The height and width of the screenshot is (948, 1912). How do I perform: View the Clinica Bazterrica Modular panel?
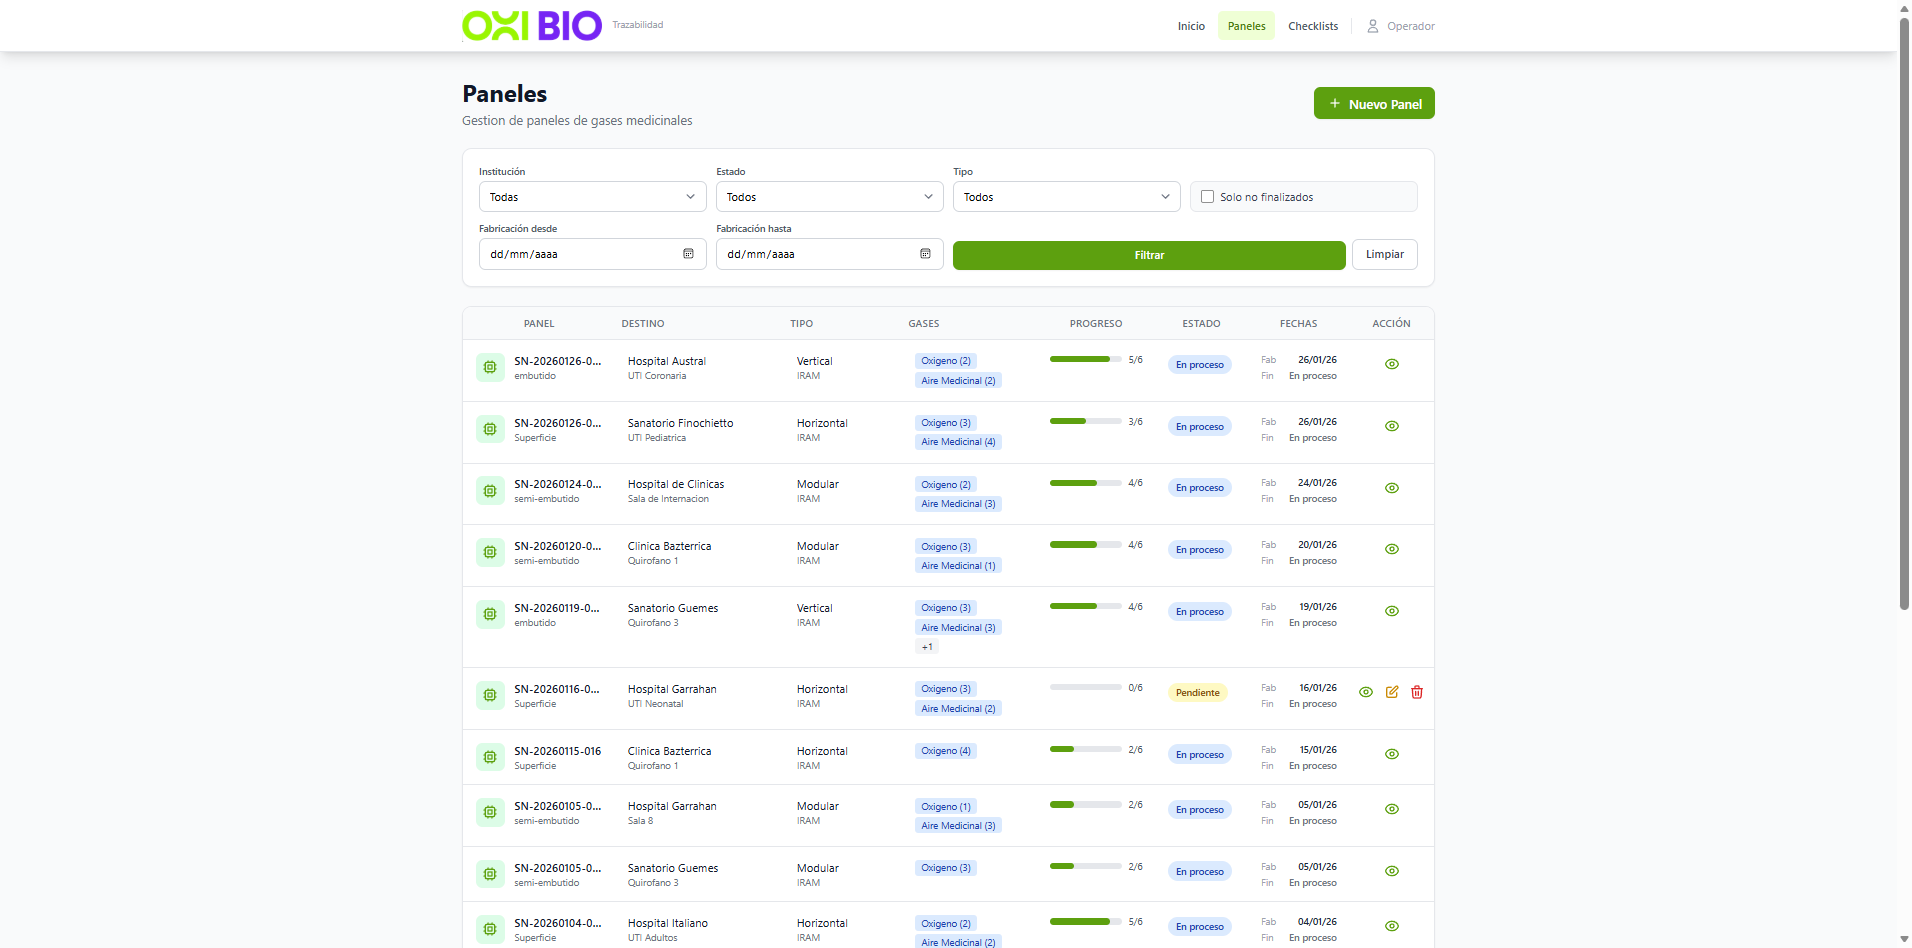pos(1391,549)
